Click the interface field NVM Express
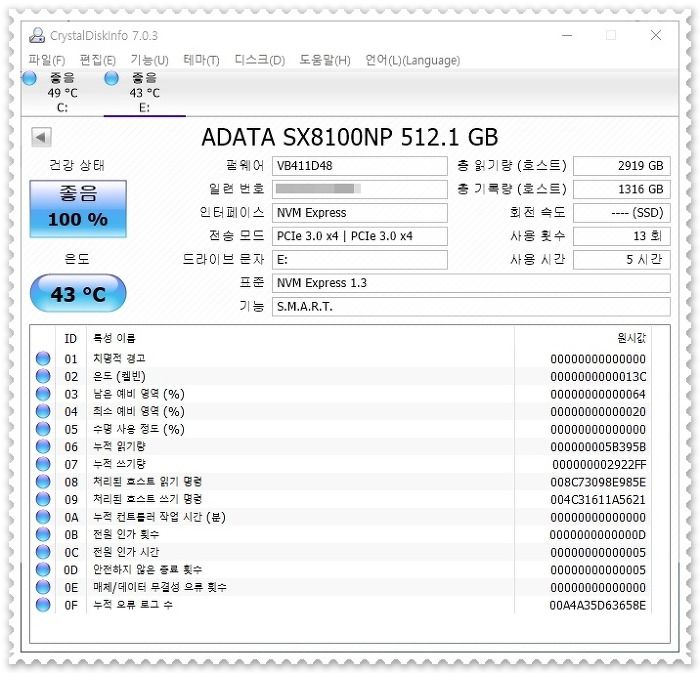 (x=360, y=213)
